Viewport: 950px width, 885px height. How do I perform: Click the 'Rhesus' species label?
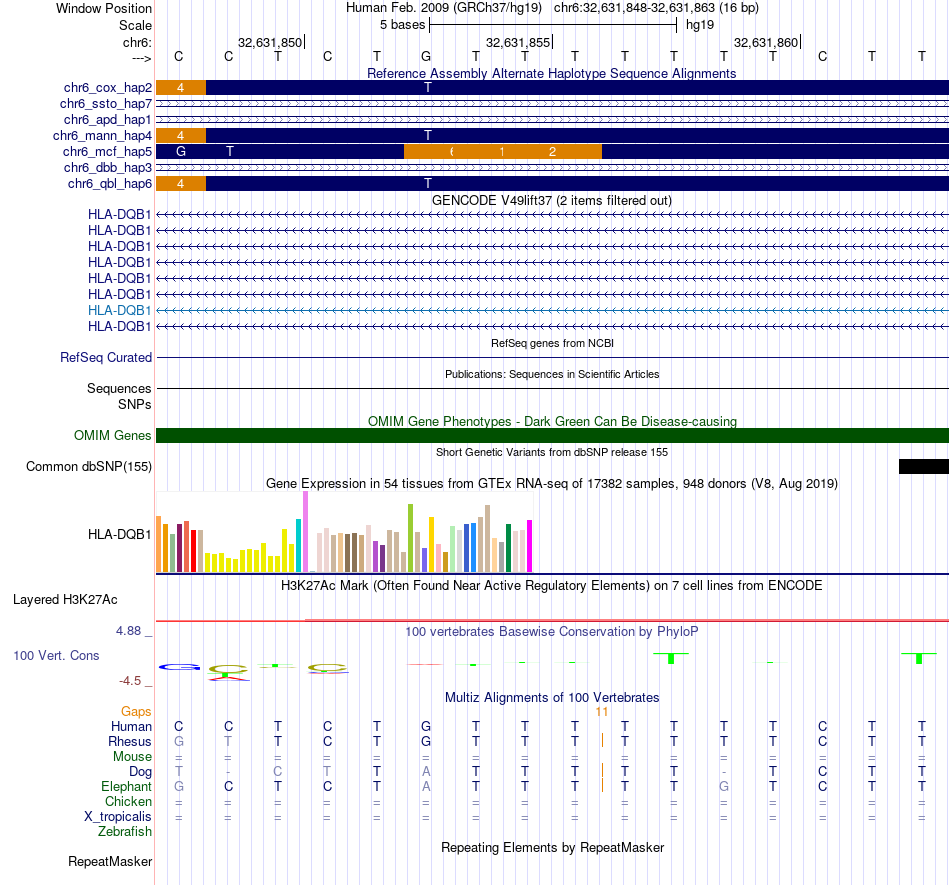[130, 741]
